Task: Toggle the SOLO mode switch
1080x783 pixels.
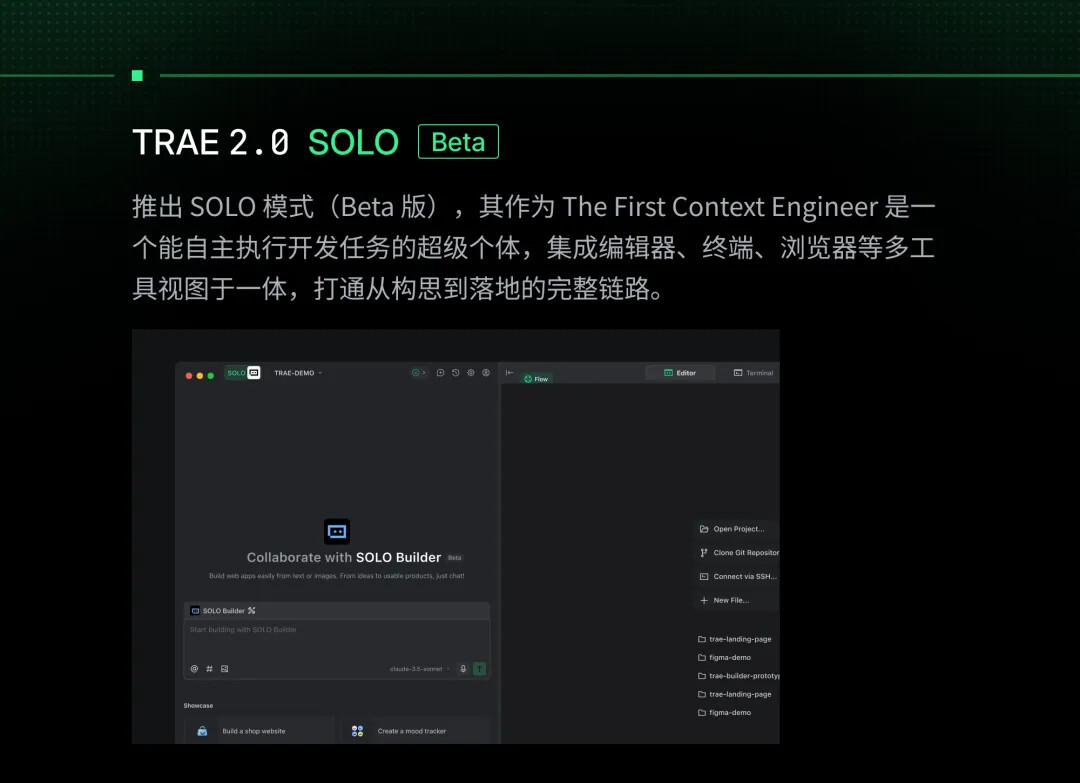Action: pos(243,373)
